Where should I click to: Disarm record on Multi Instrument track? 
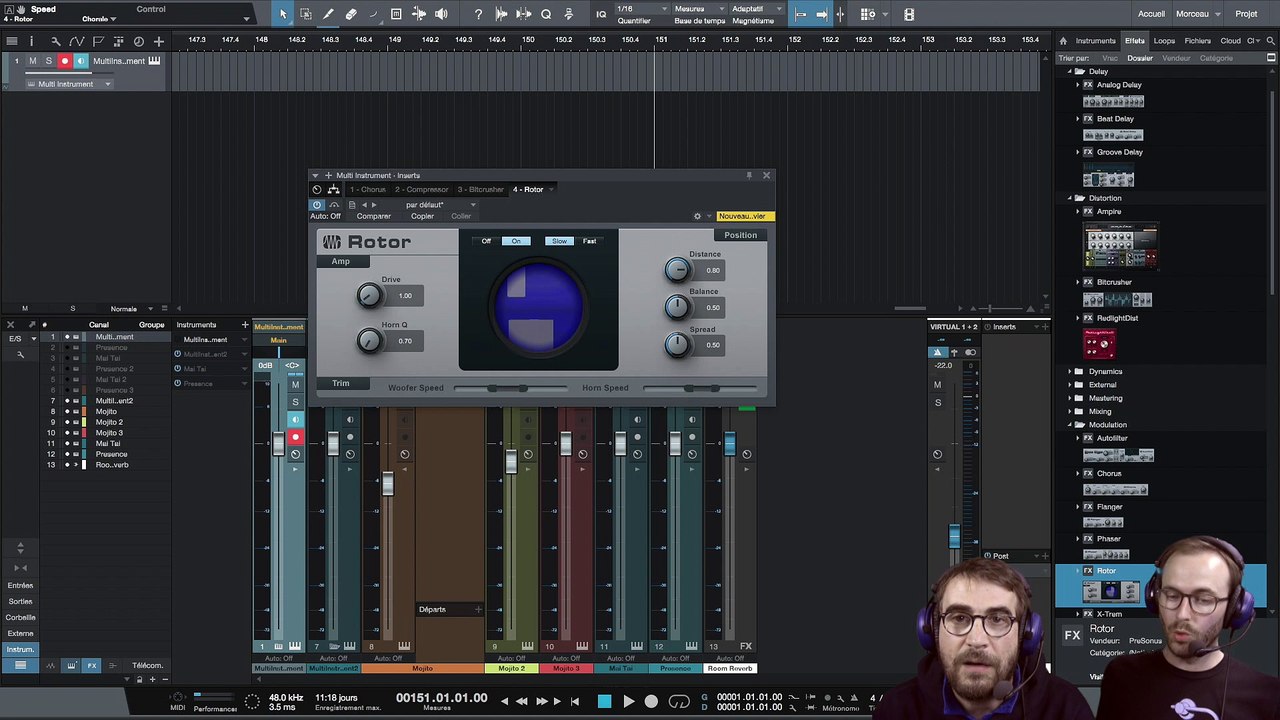pyautogui.click(x=64, y=61)
